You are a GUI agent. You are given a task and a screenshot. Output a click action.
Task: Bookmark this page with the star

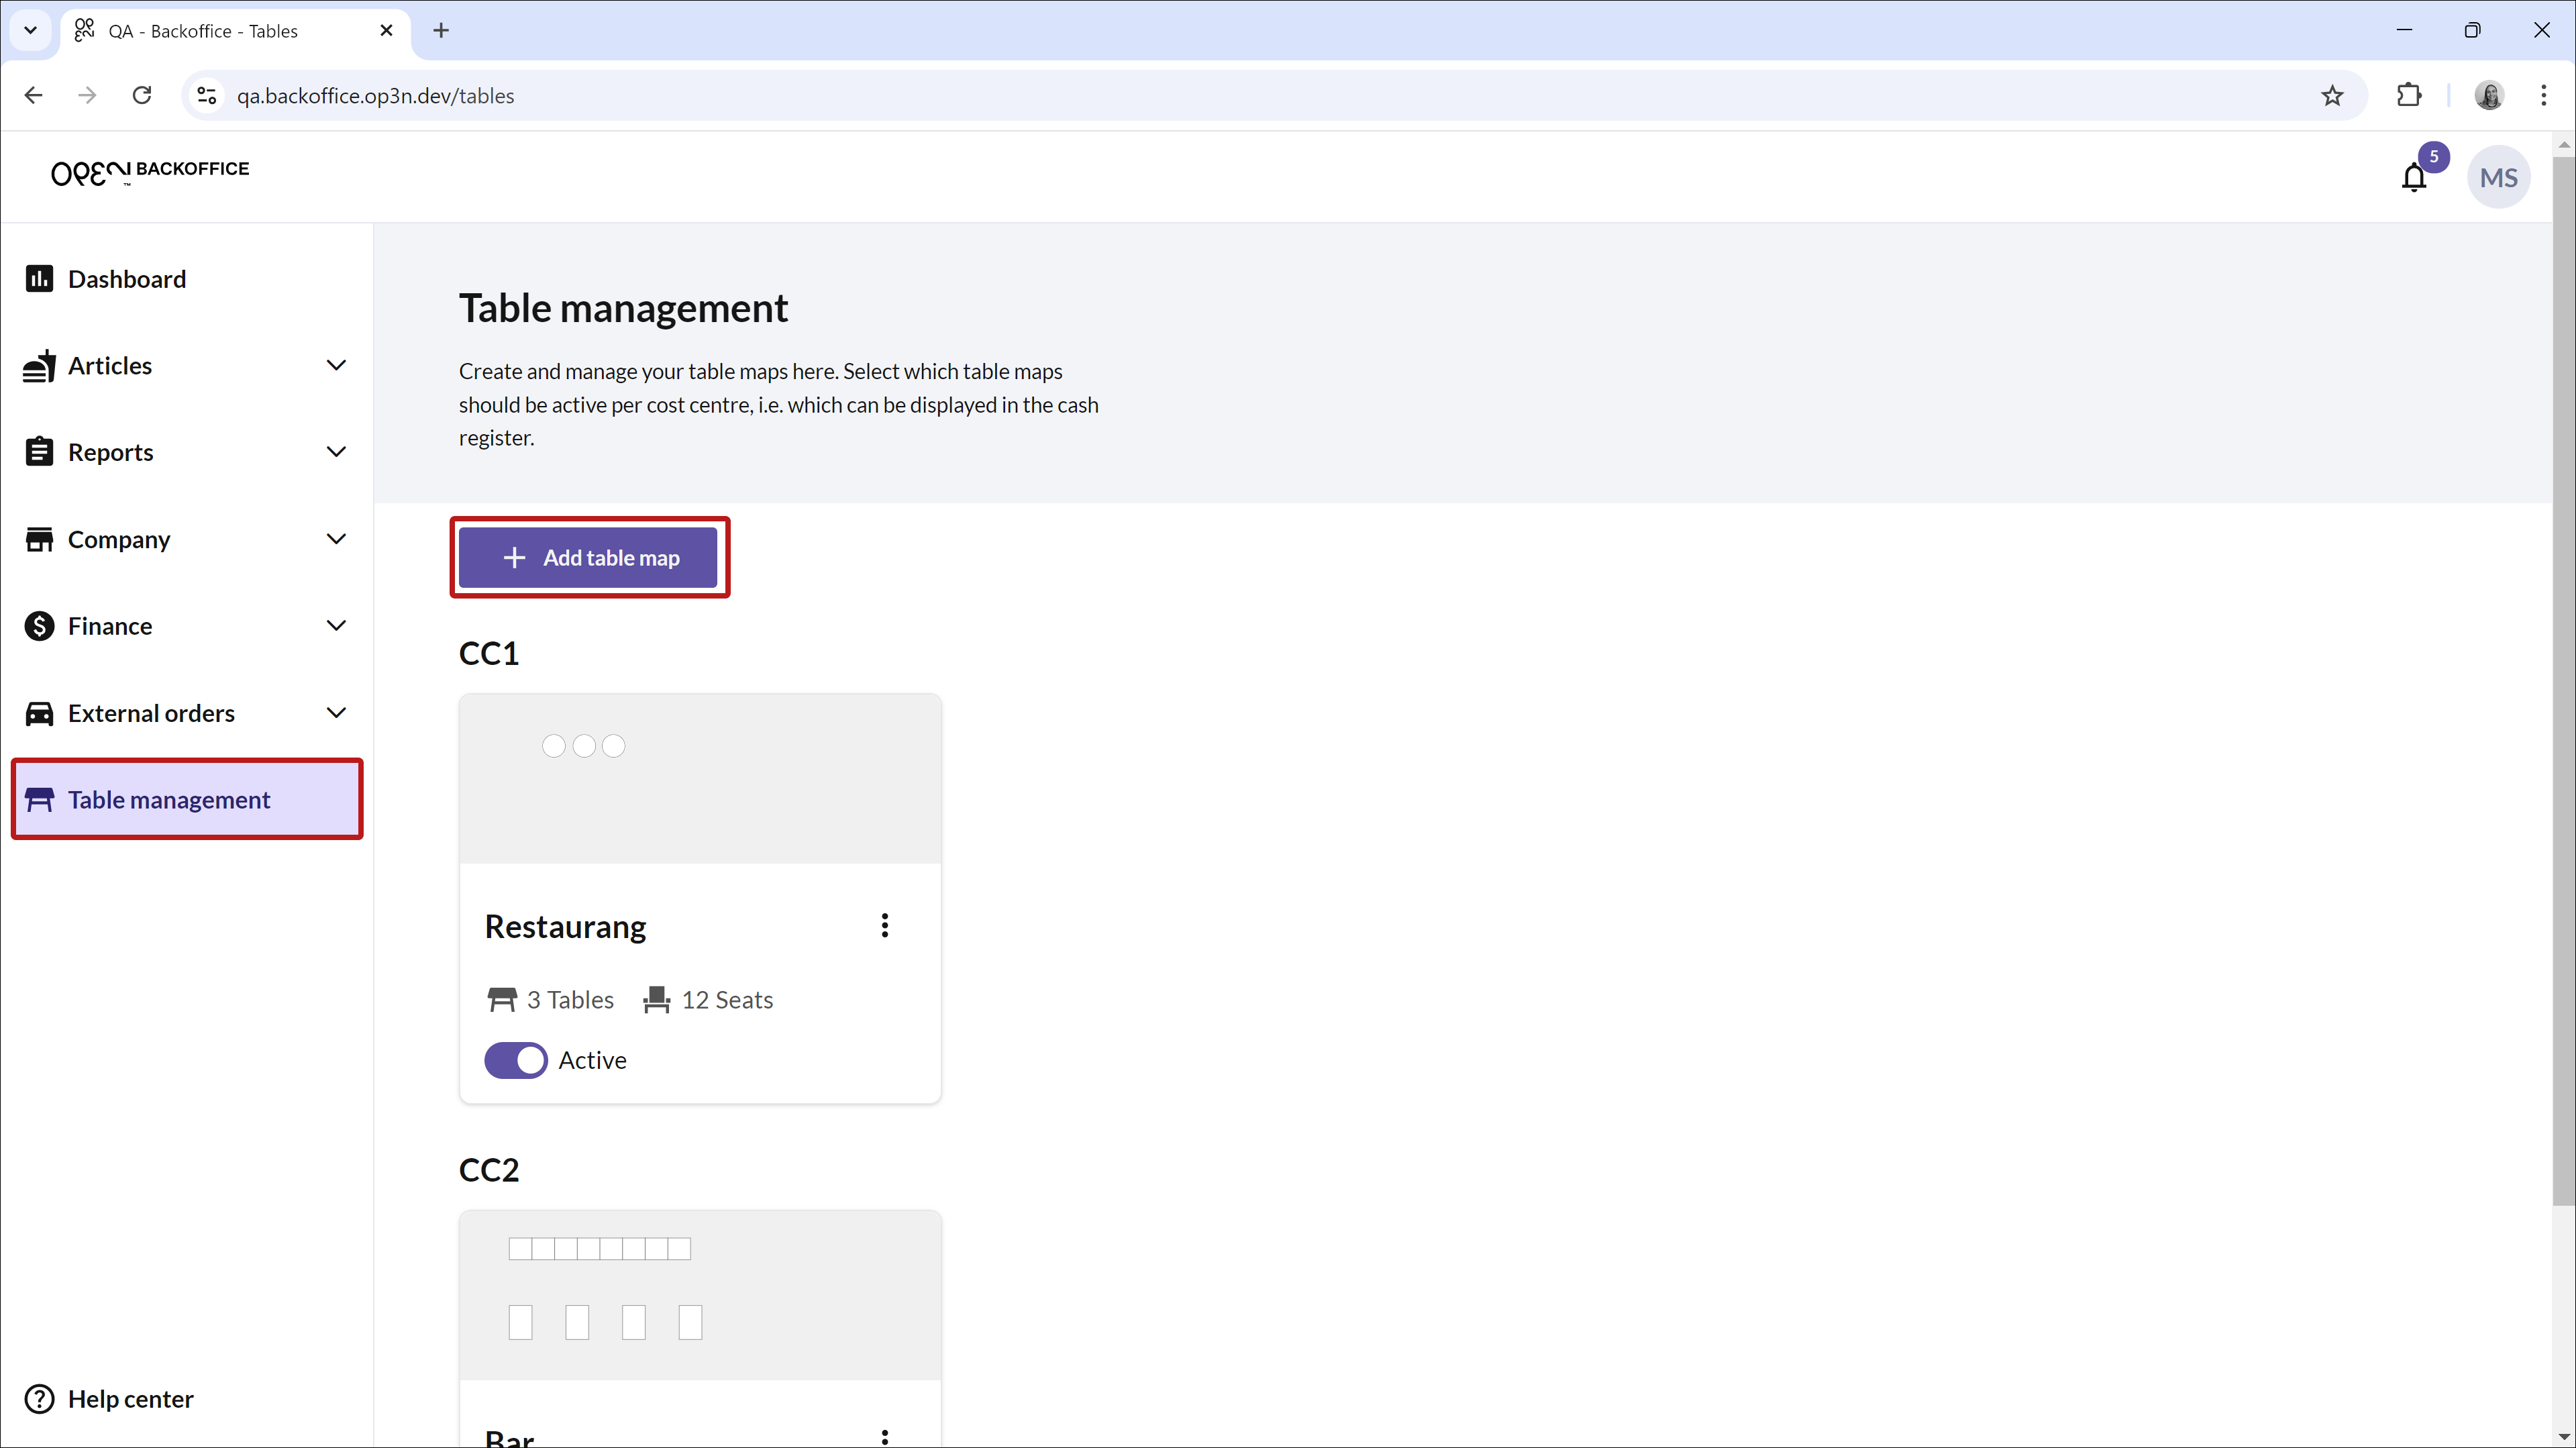click(2332, 95)
